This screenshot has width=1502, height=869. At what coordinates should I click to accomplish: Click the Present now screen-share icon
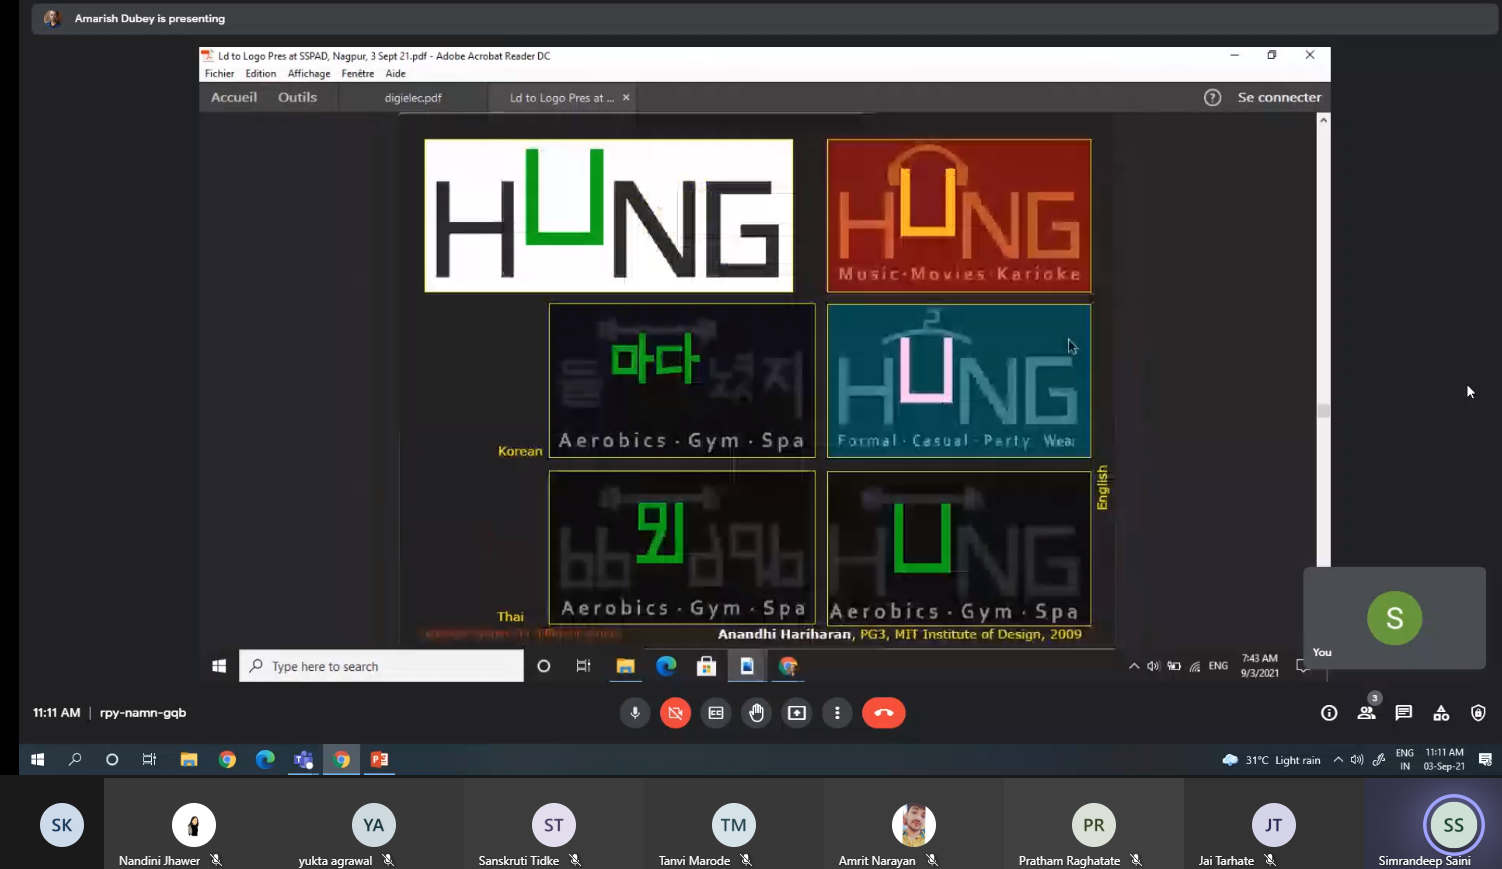click(x=797, y=713)
